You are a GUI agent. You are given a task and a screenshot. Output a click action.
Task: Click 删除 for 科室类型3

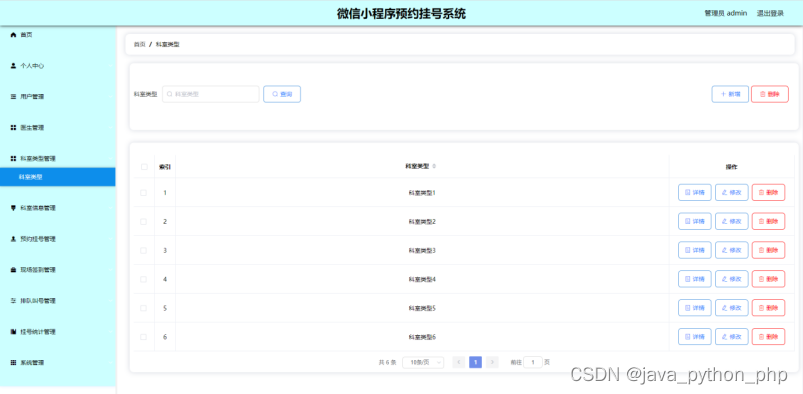[x=768, y=250]
